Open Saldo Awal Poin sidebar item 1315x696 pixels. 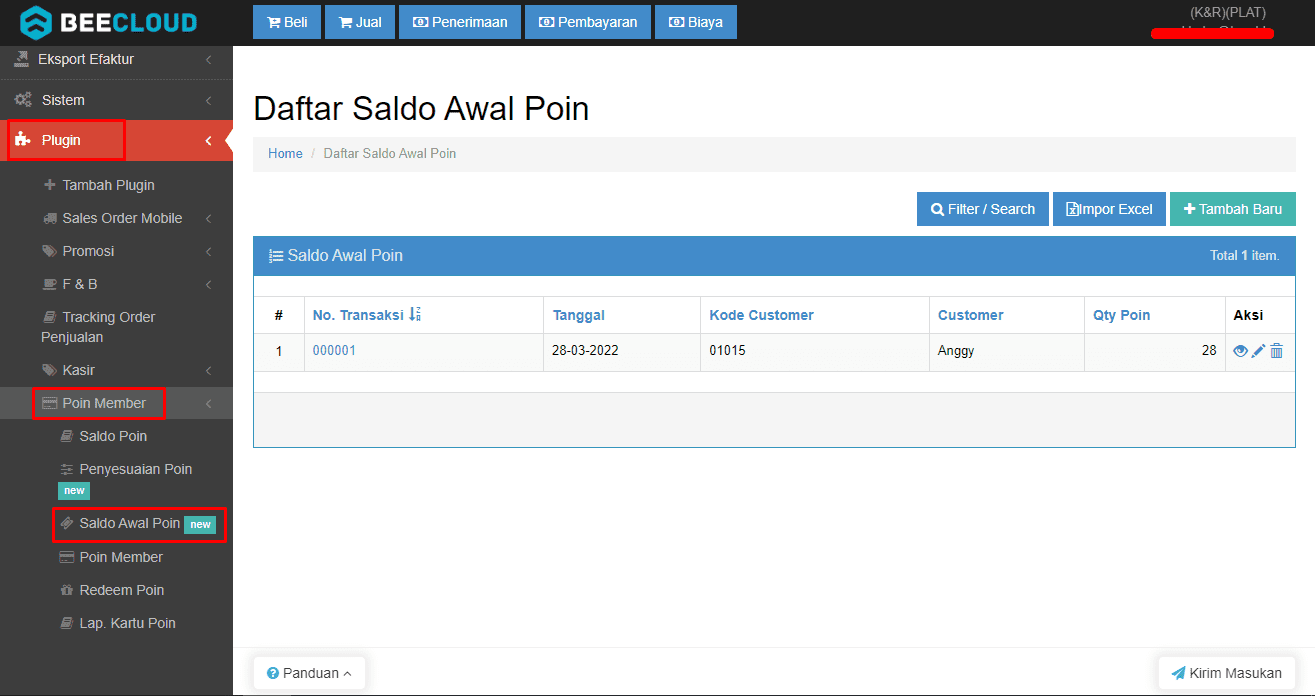click(x=130, y=523)
